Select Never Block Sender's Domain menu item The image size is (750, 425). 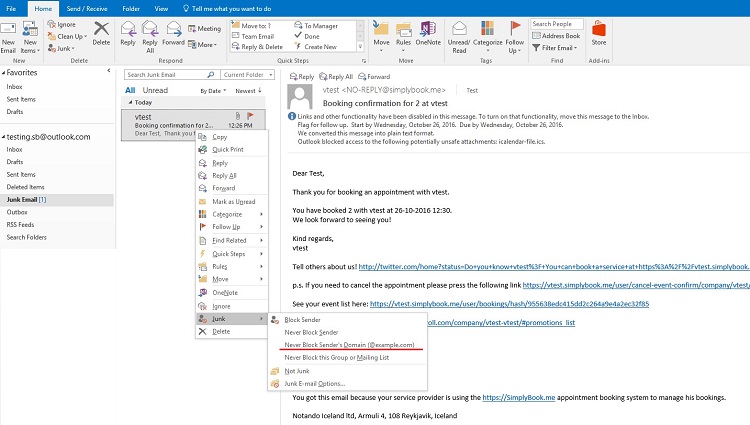click(x=348, y=344)
